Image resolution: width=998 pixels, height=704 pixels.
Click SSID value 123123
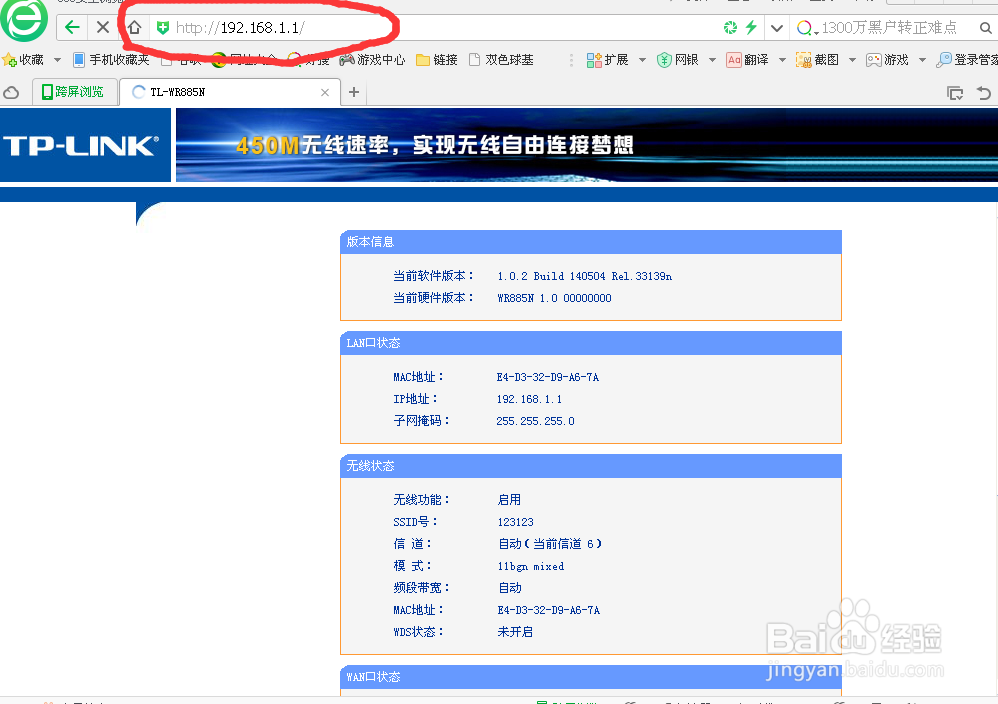pos(516,522)
